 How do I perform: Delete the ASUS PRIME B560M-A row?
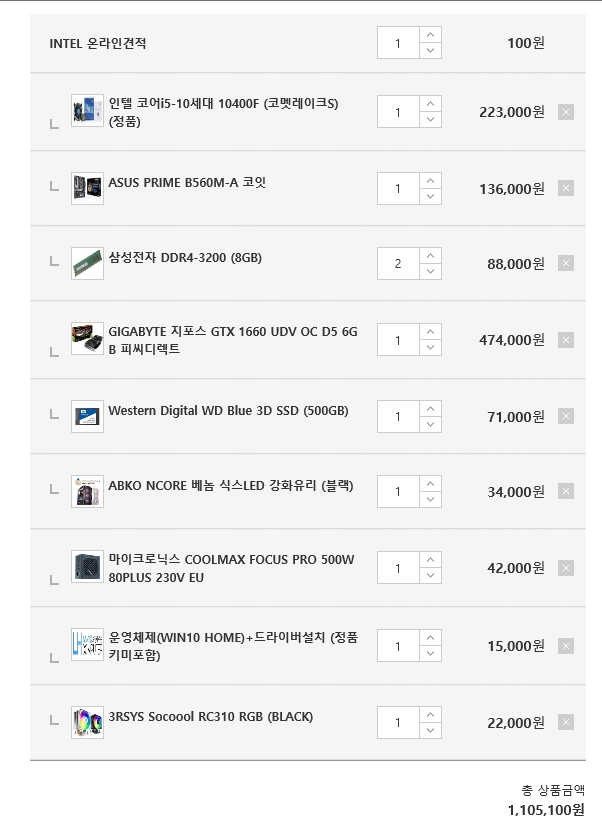pyautogui.click(x=566, y=188)
